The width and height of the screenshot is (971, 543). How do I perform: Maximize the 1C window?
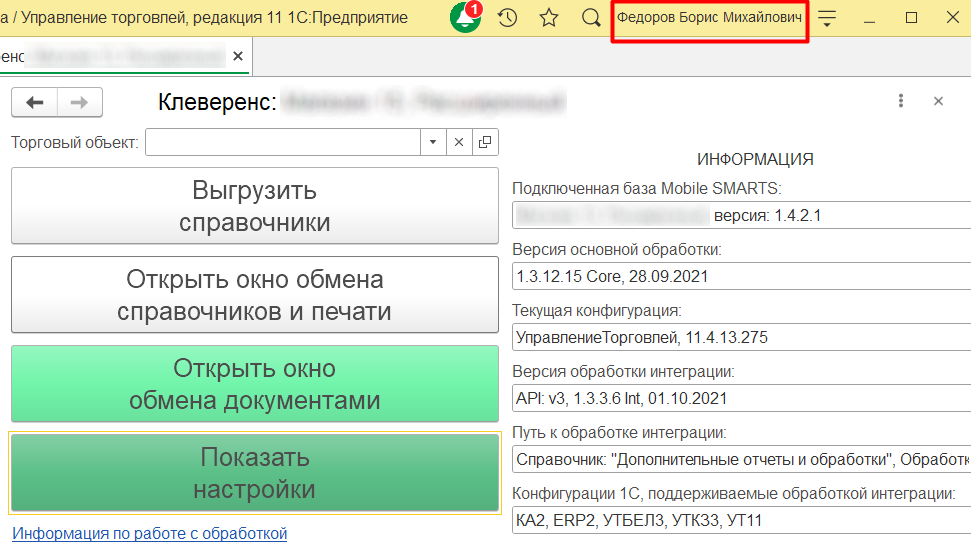(911, 18)
